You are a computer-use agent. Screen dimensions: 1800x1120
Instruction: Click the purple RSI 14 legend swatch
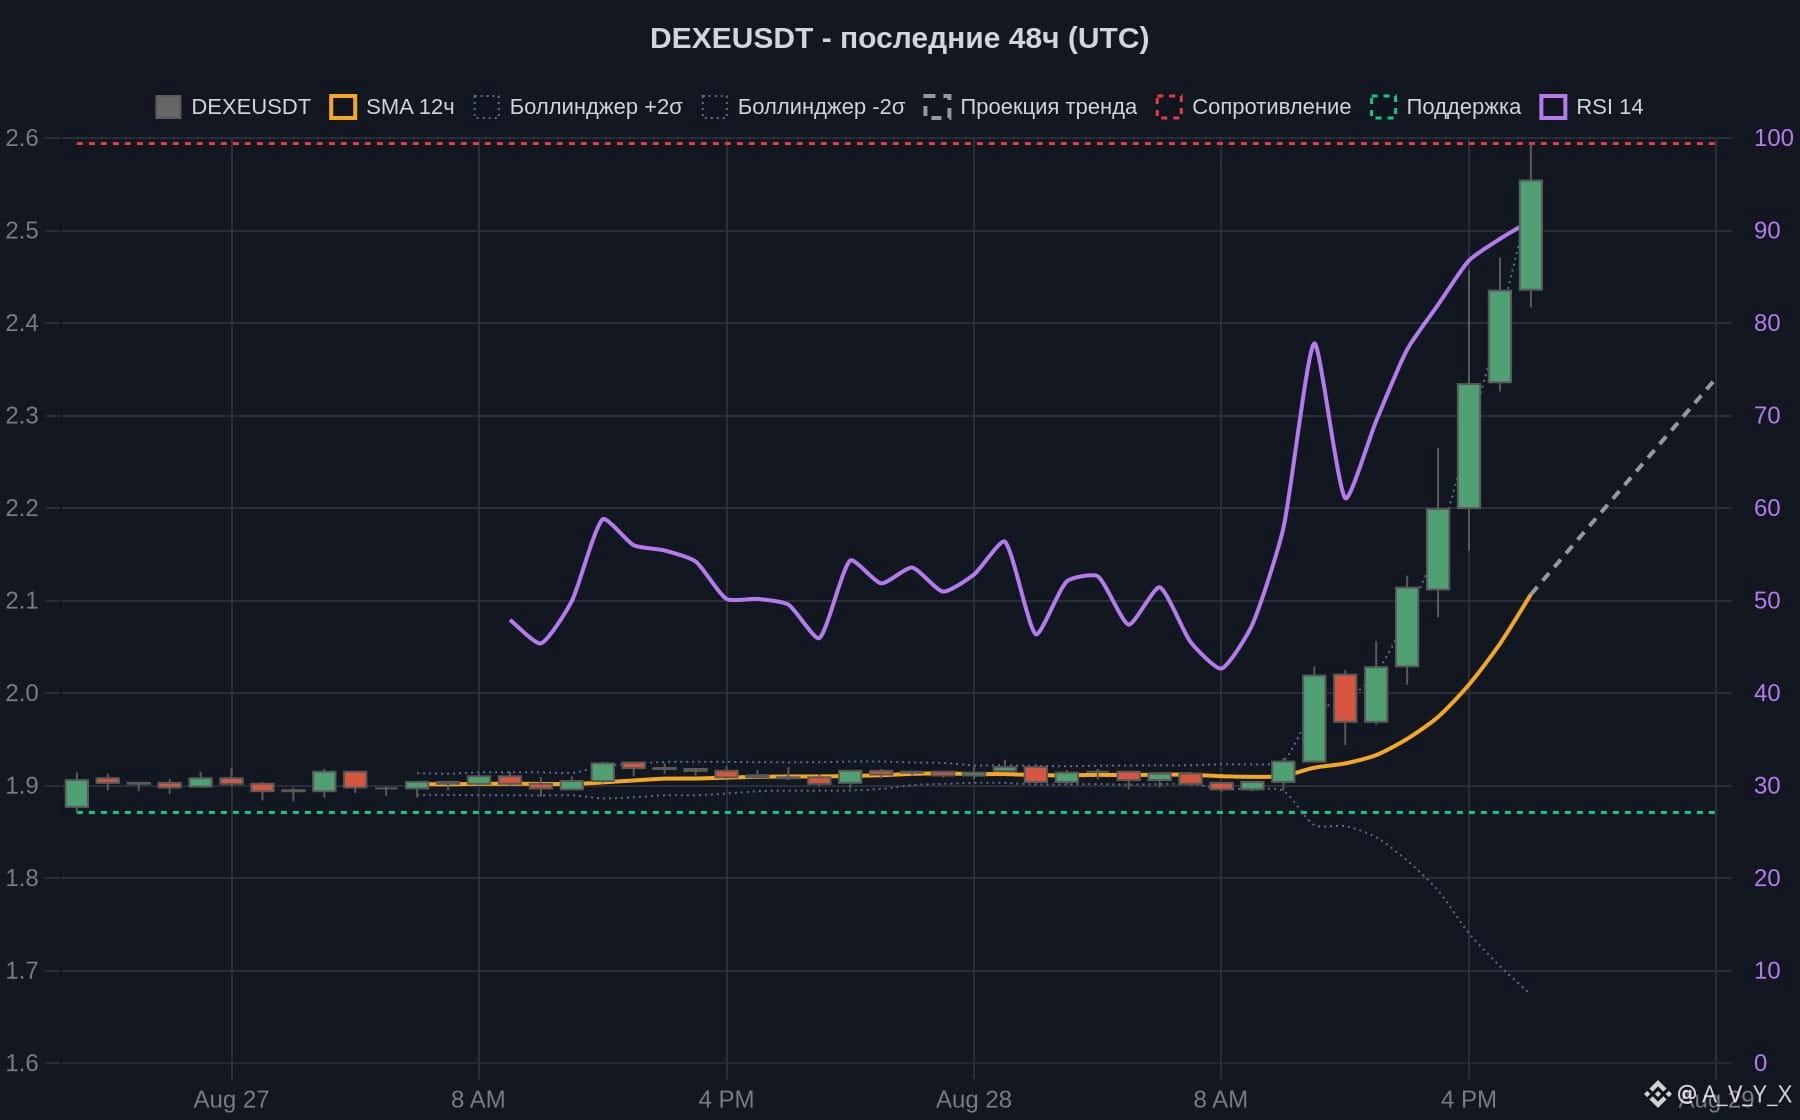[x=1553, y=107]
